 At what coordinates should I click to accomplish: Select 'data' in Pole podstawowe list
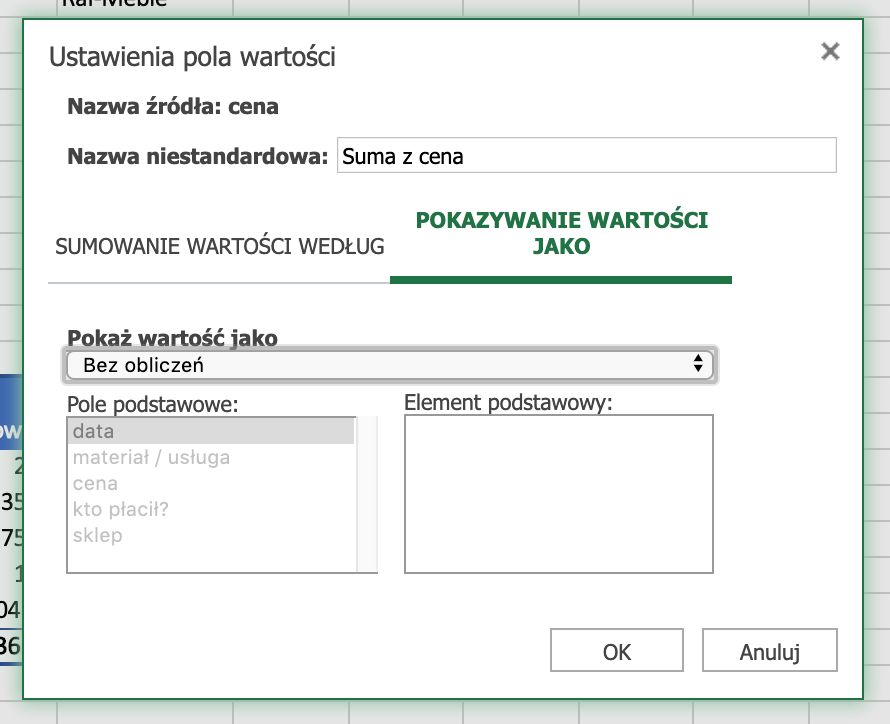pyautogui.click(x=211, y=431)
